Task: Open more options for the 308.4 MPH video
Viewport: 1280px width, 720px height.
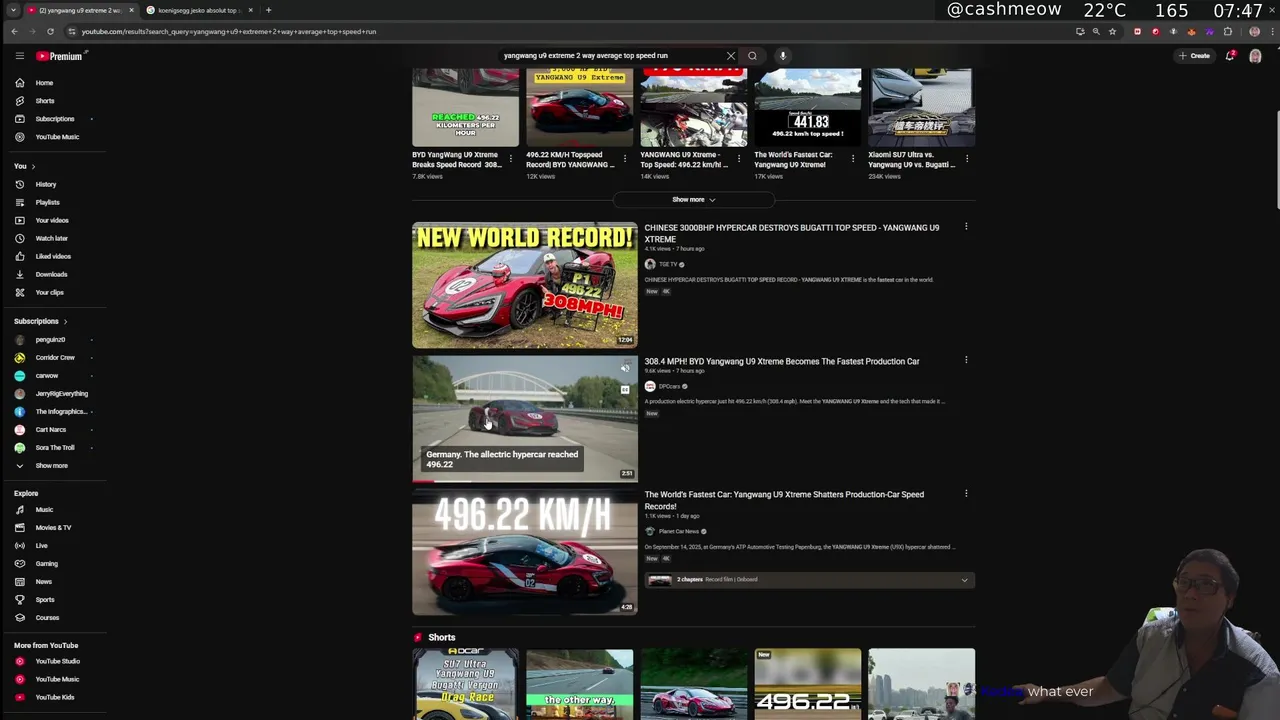Action: click(966, 360)
